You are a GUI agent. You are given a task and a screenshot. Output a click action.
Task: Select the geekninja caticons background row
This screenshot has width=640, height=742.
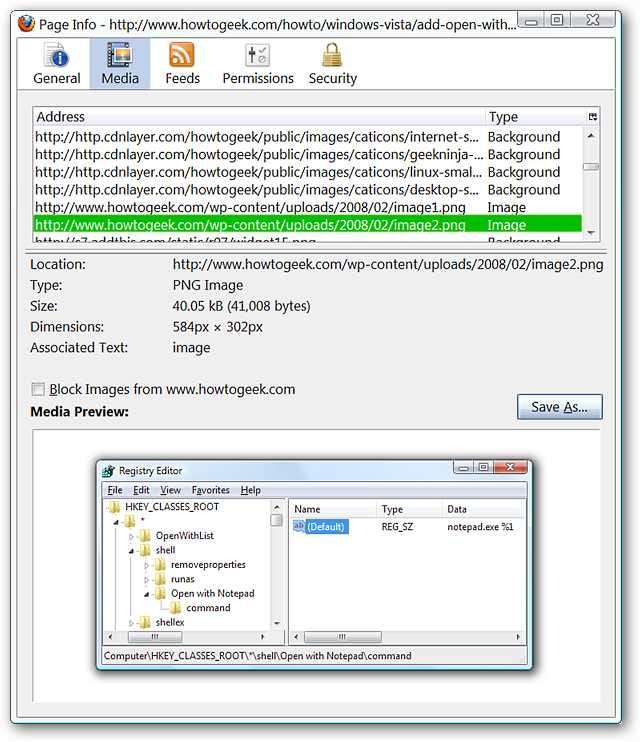(308, 154)
